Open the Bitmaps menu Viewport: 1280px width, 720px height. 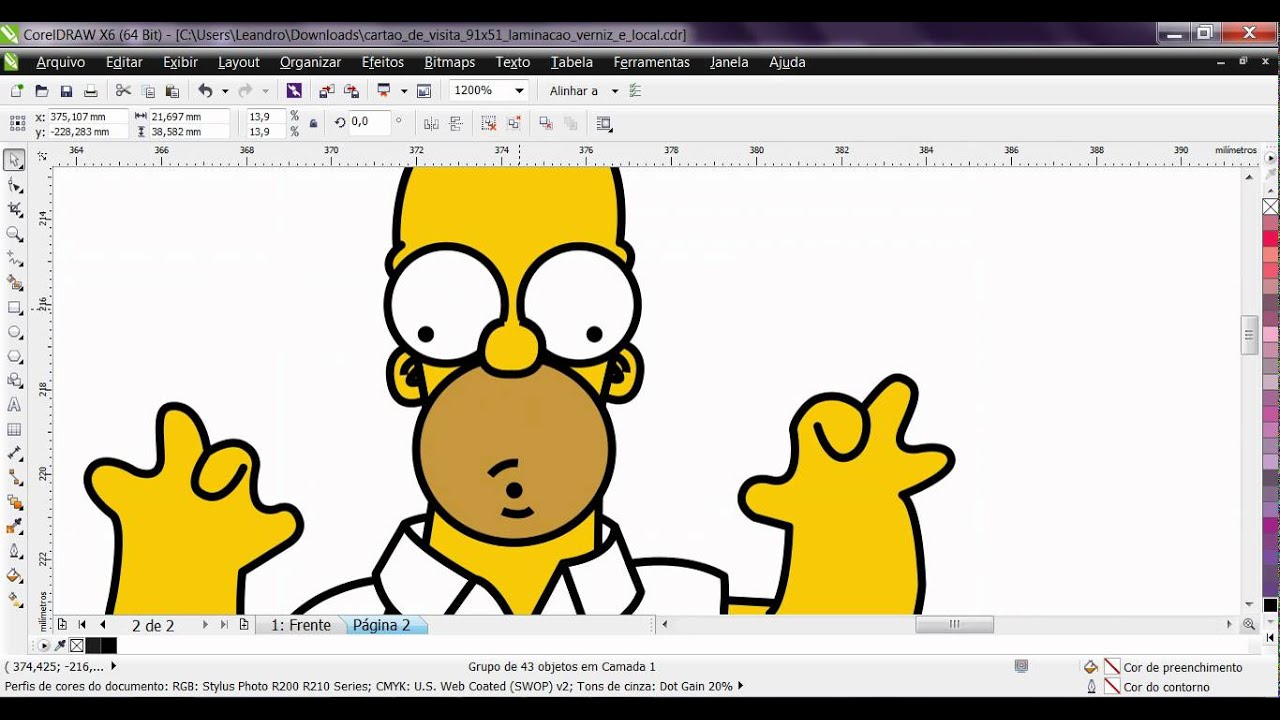(x=450, y=62)
